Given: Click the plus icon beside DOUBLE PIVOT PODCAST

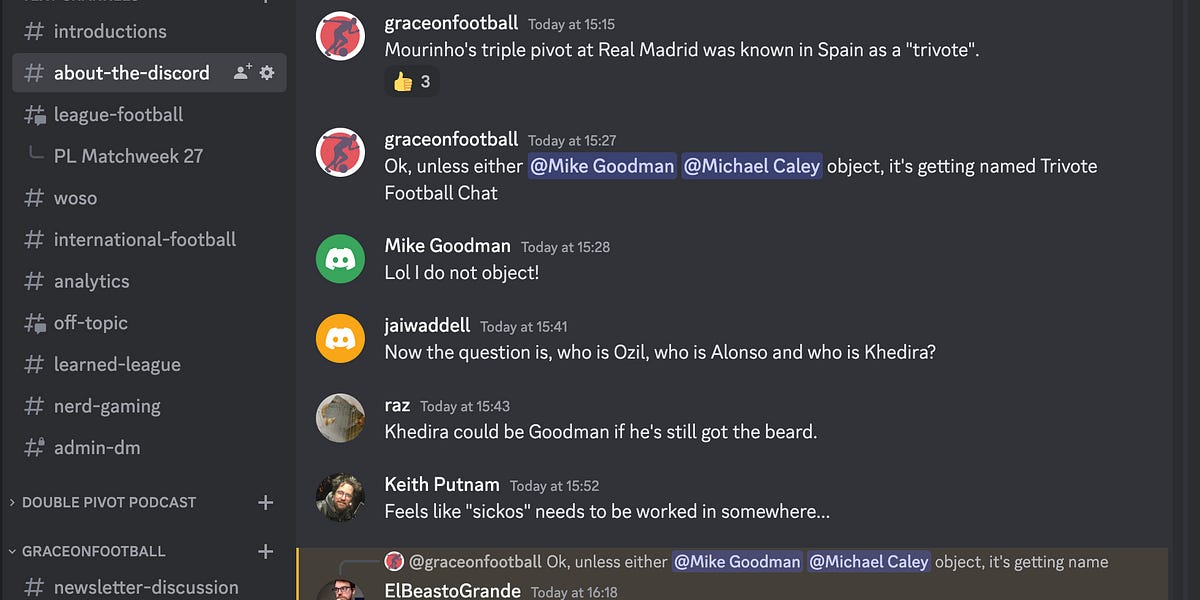Looking at the screenshot, I should 265,502.
